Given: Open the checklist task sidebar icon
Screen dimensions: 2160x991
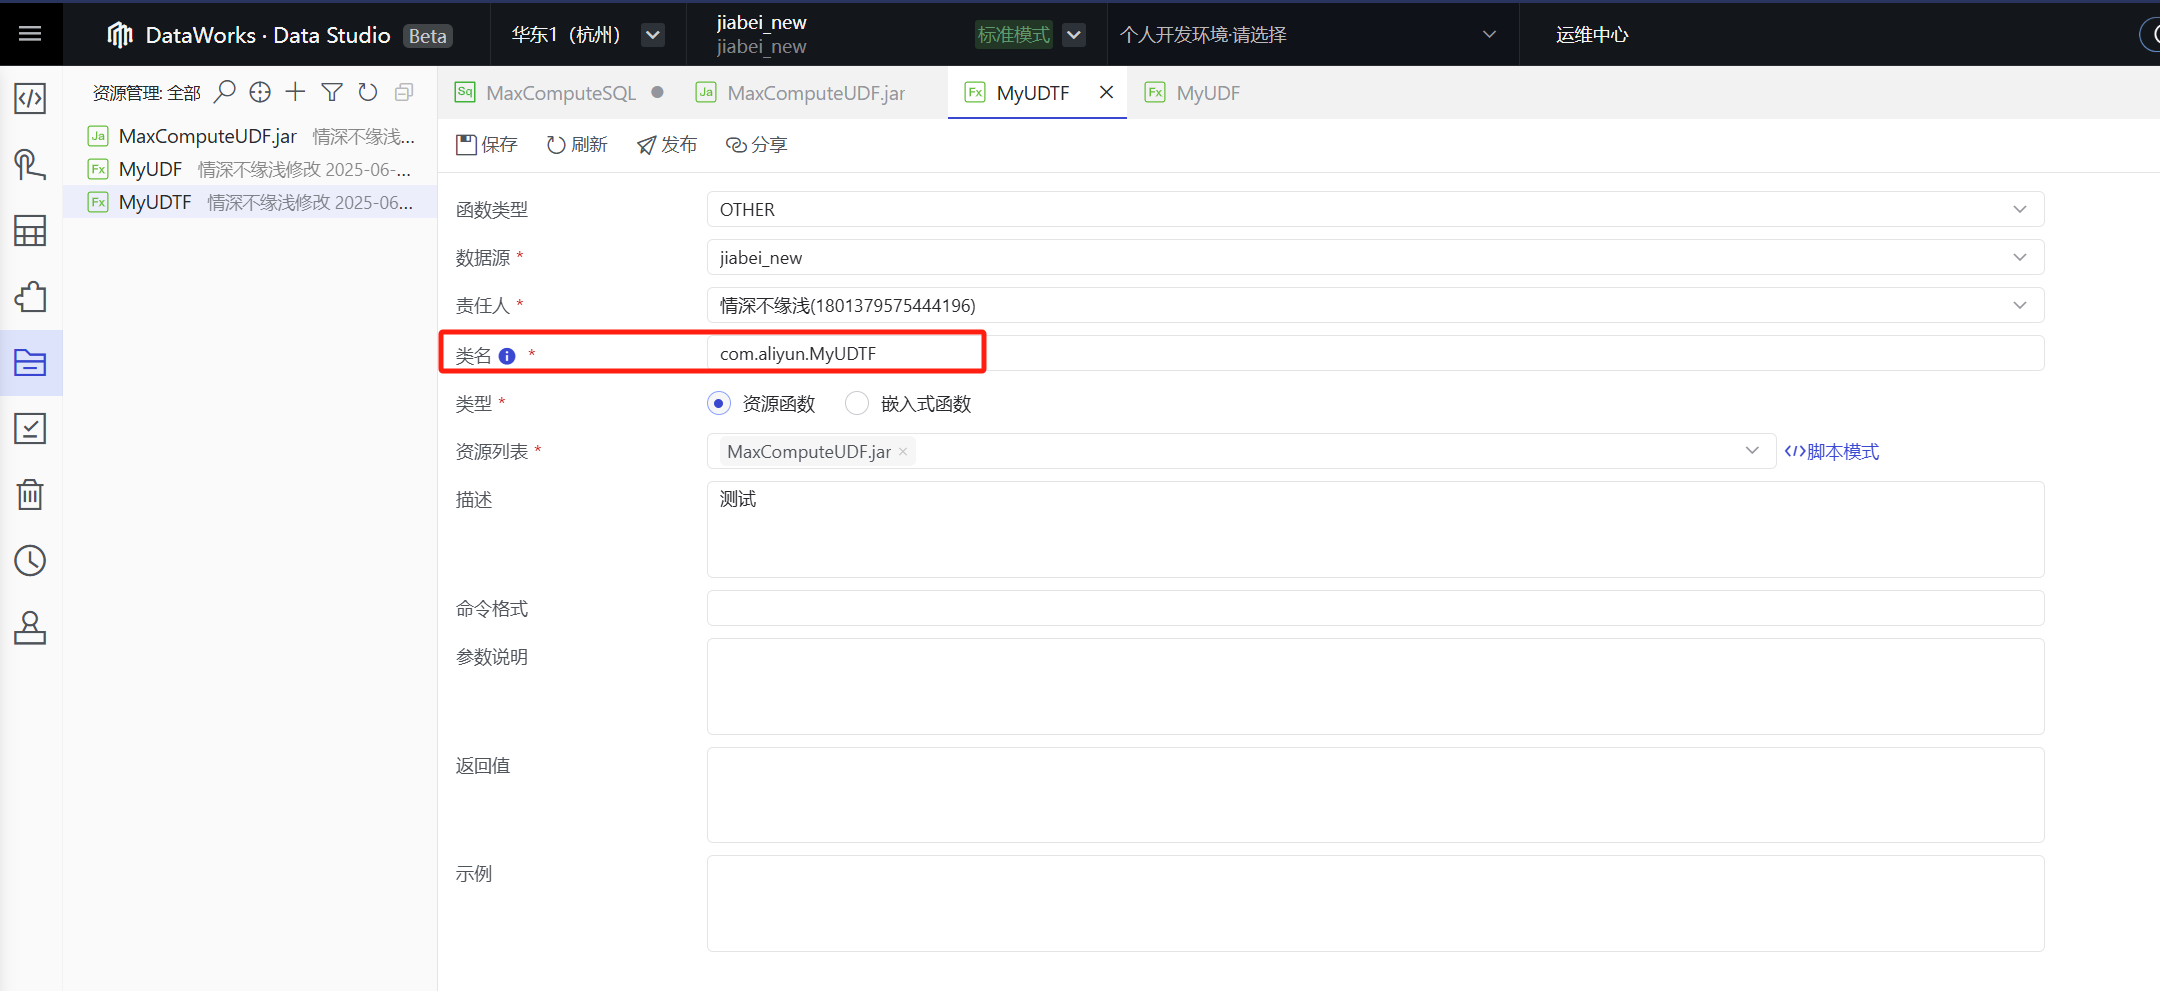Looking at the screenshot, I should pyautogui.click(x=30, y=429).
